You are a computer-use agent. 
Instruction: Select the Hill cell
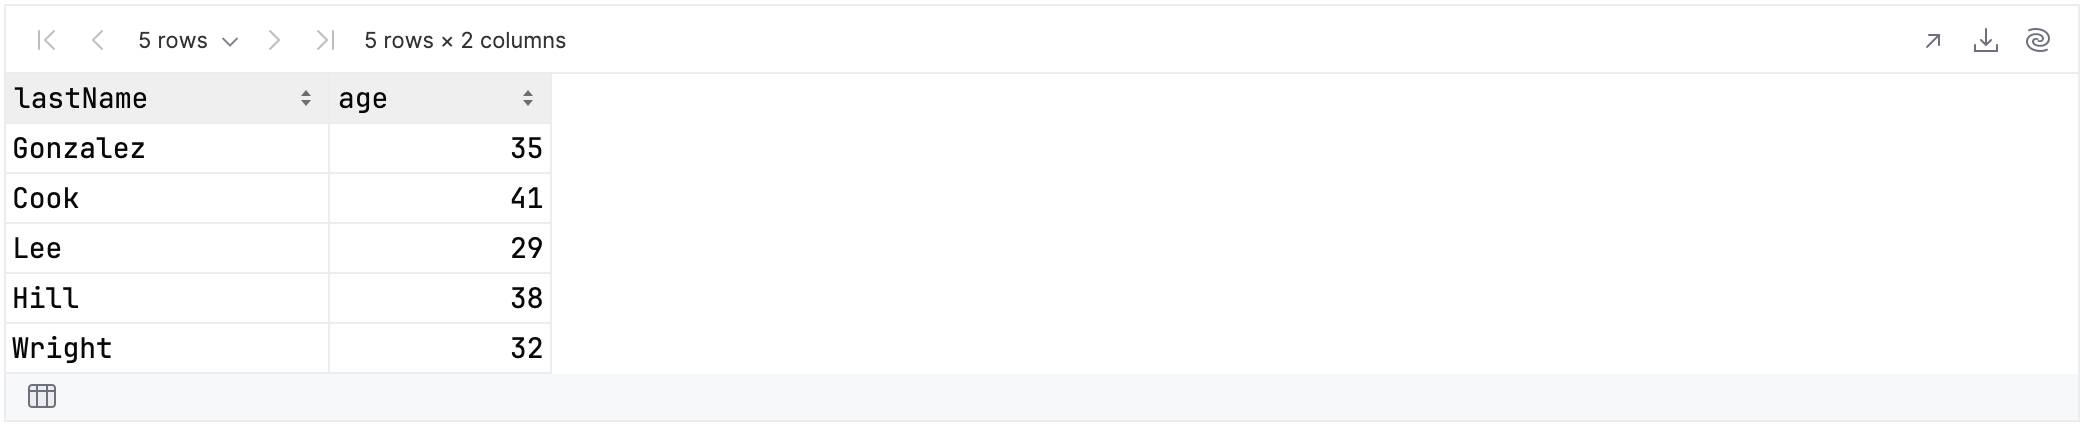pyautogui.click(x=167, y=298)
